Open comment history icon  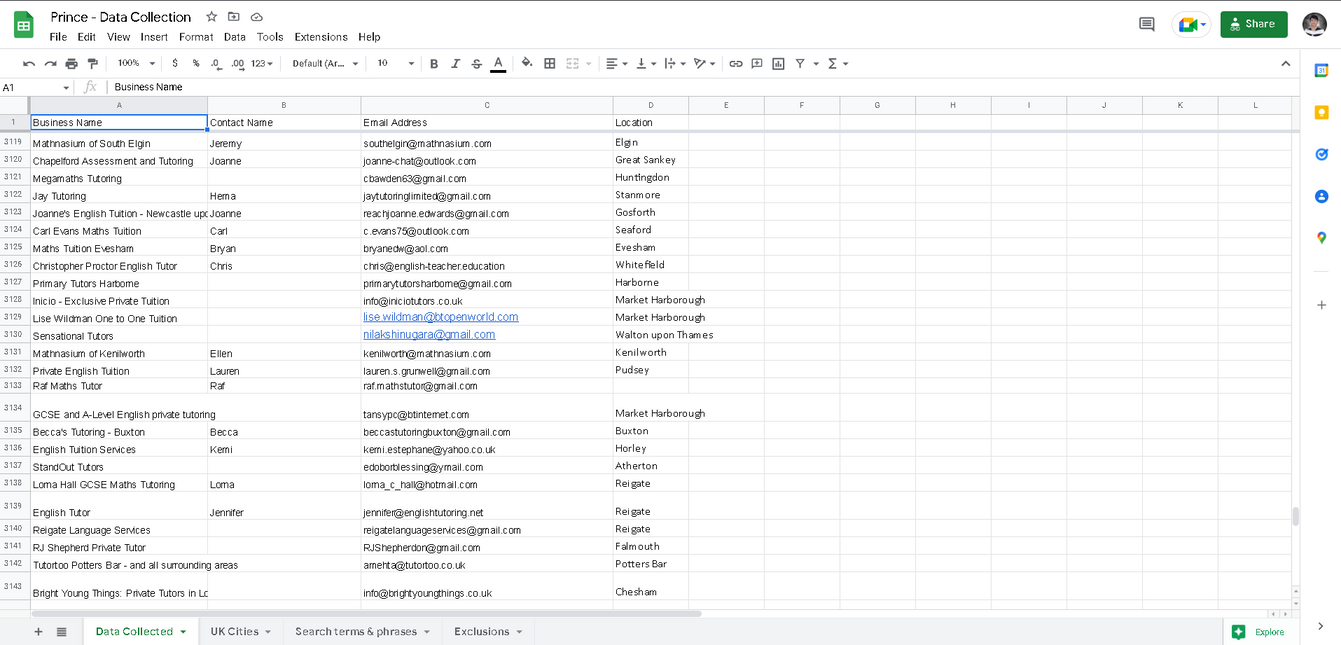coord(1147,24)
